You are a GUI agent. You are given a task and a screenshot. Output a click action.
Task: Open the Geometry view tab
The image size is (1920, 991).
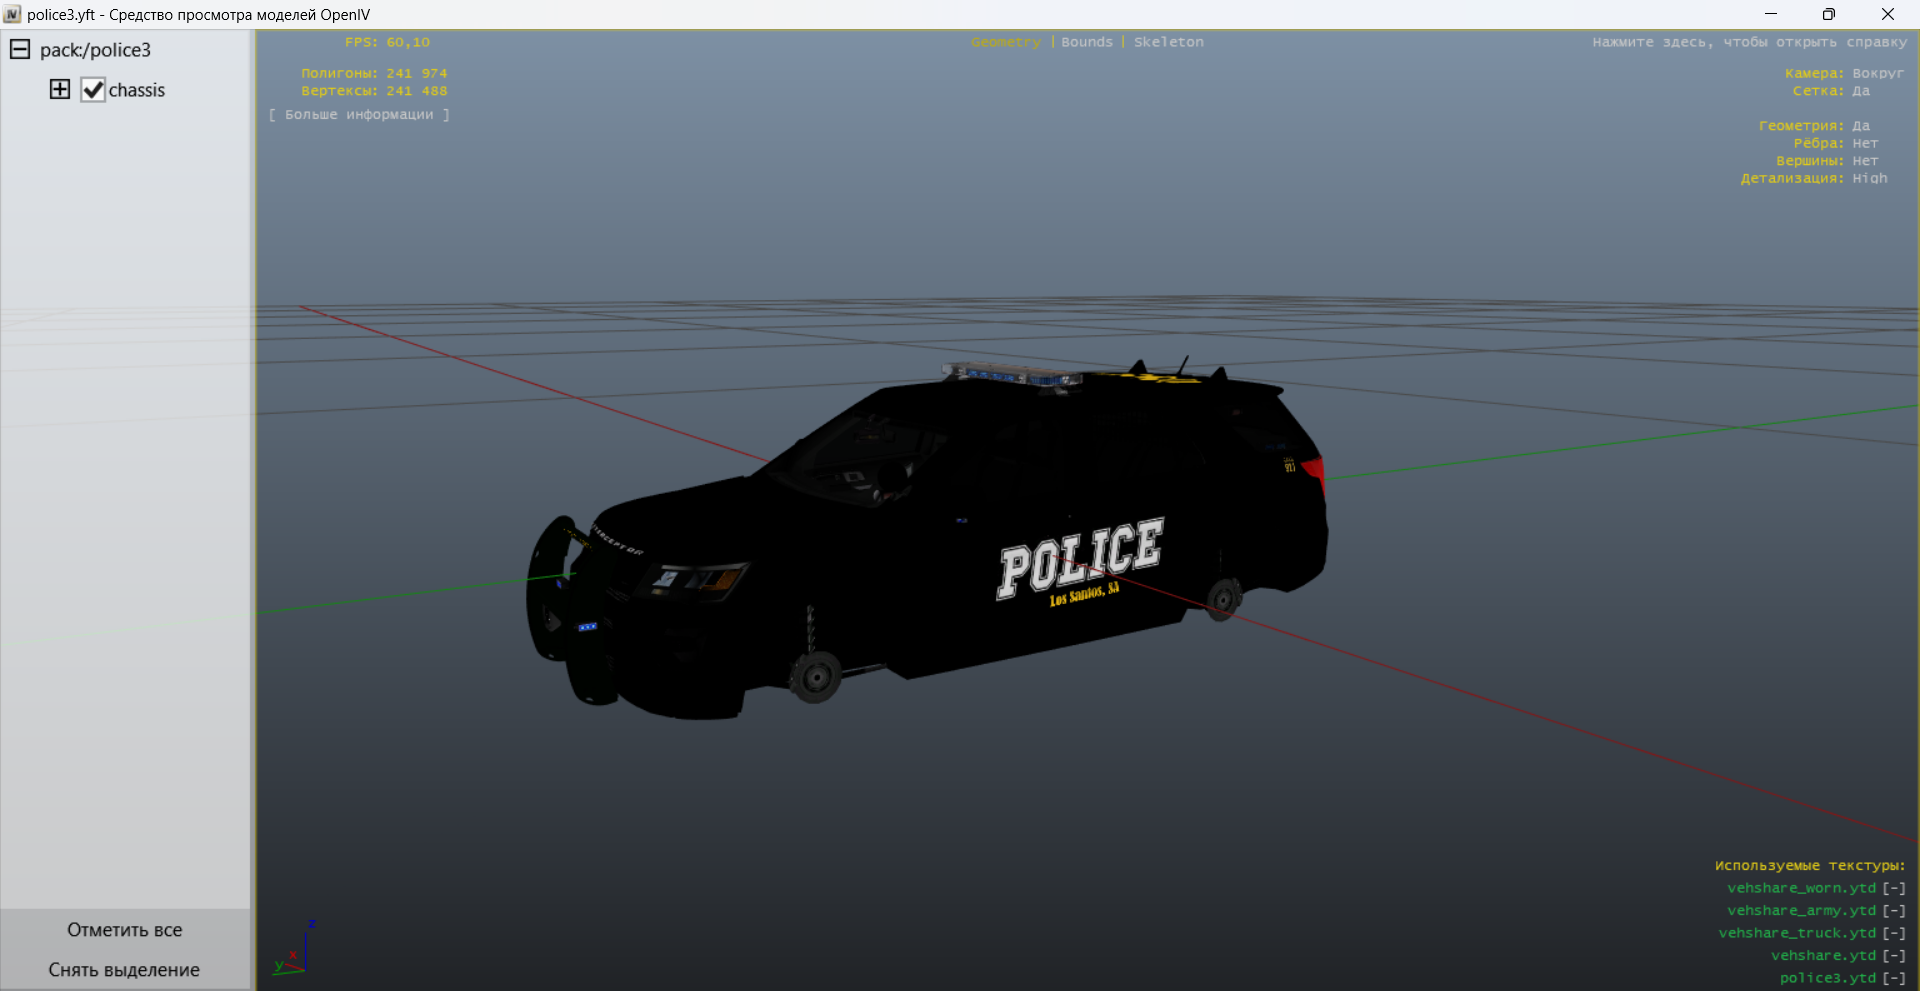1005,42
